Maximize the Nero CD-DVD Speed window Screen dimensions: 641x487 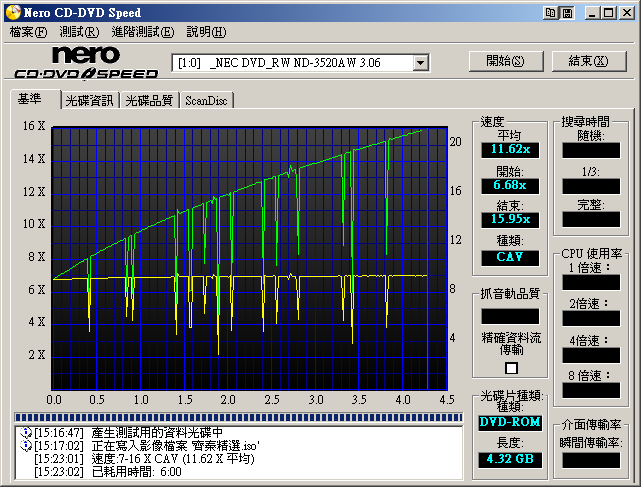(x=609, y=13)
